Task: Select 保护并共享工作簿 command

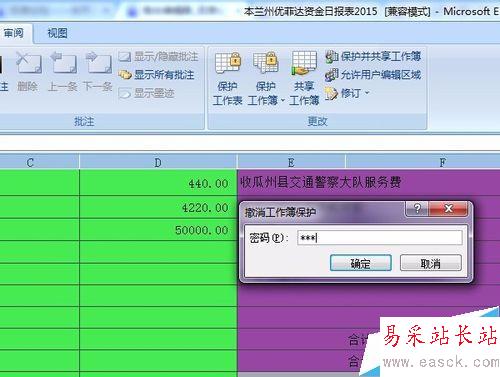Action: coord(373,56)
